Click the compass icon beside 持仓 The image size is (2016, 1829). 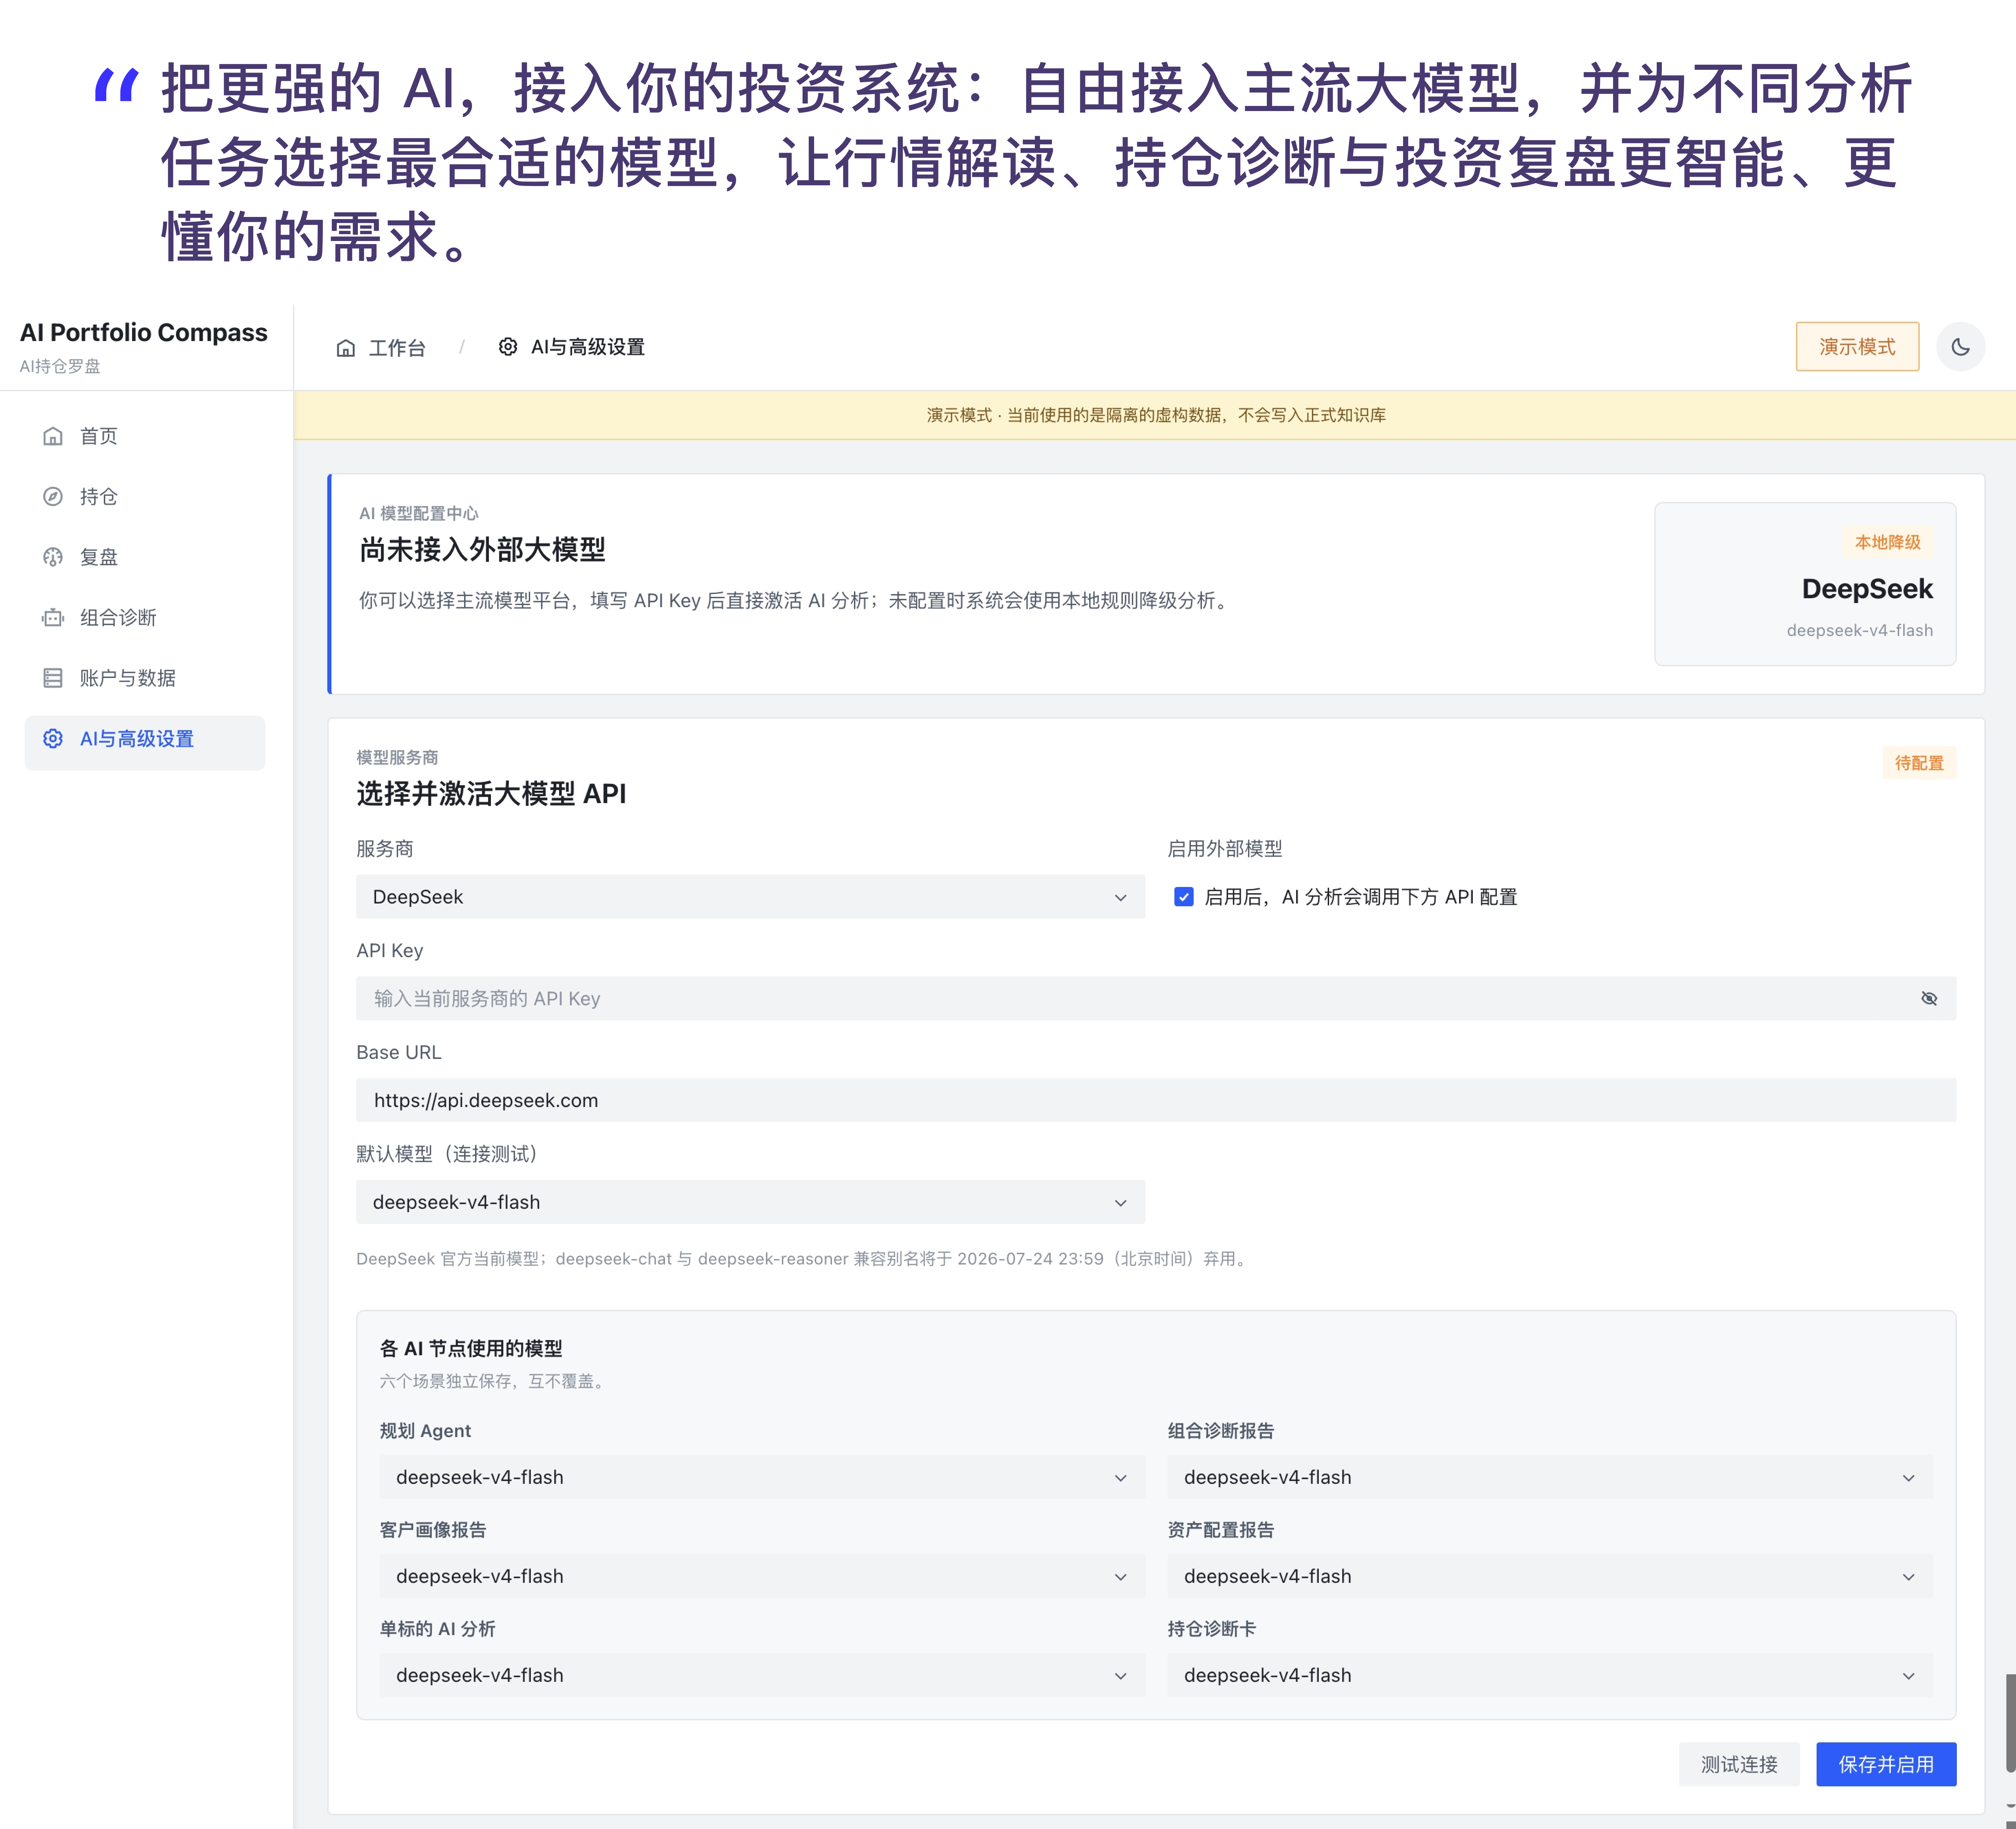click(53, 497)
